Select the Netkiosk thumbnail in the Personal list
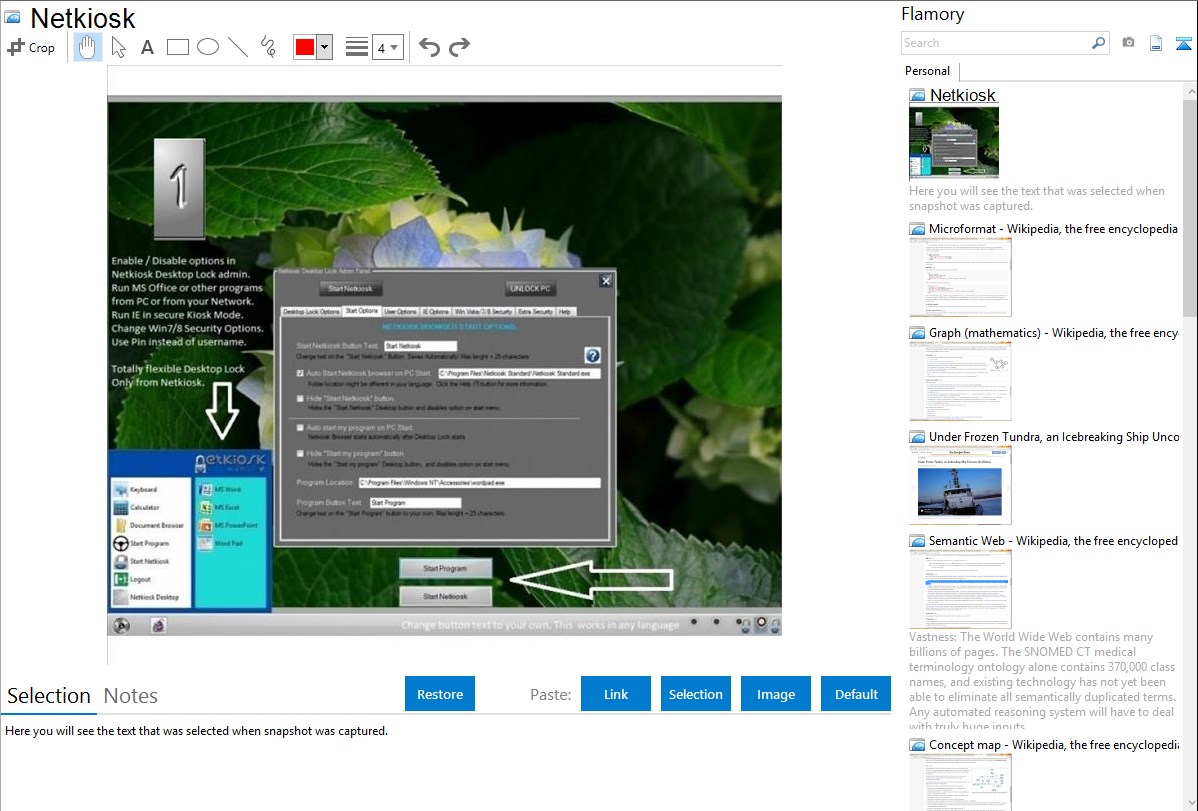Screen dimensions: 1198x811 pyautogui.click(x=954, y=143)
